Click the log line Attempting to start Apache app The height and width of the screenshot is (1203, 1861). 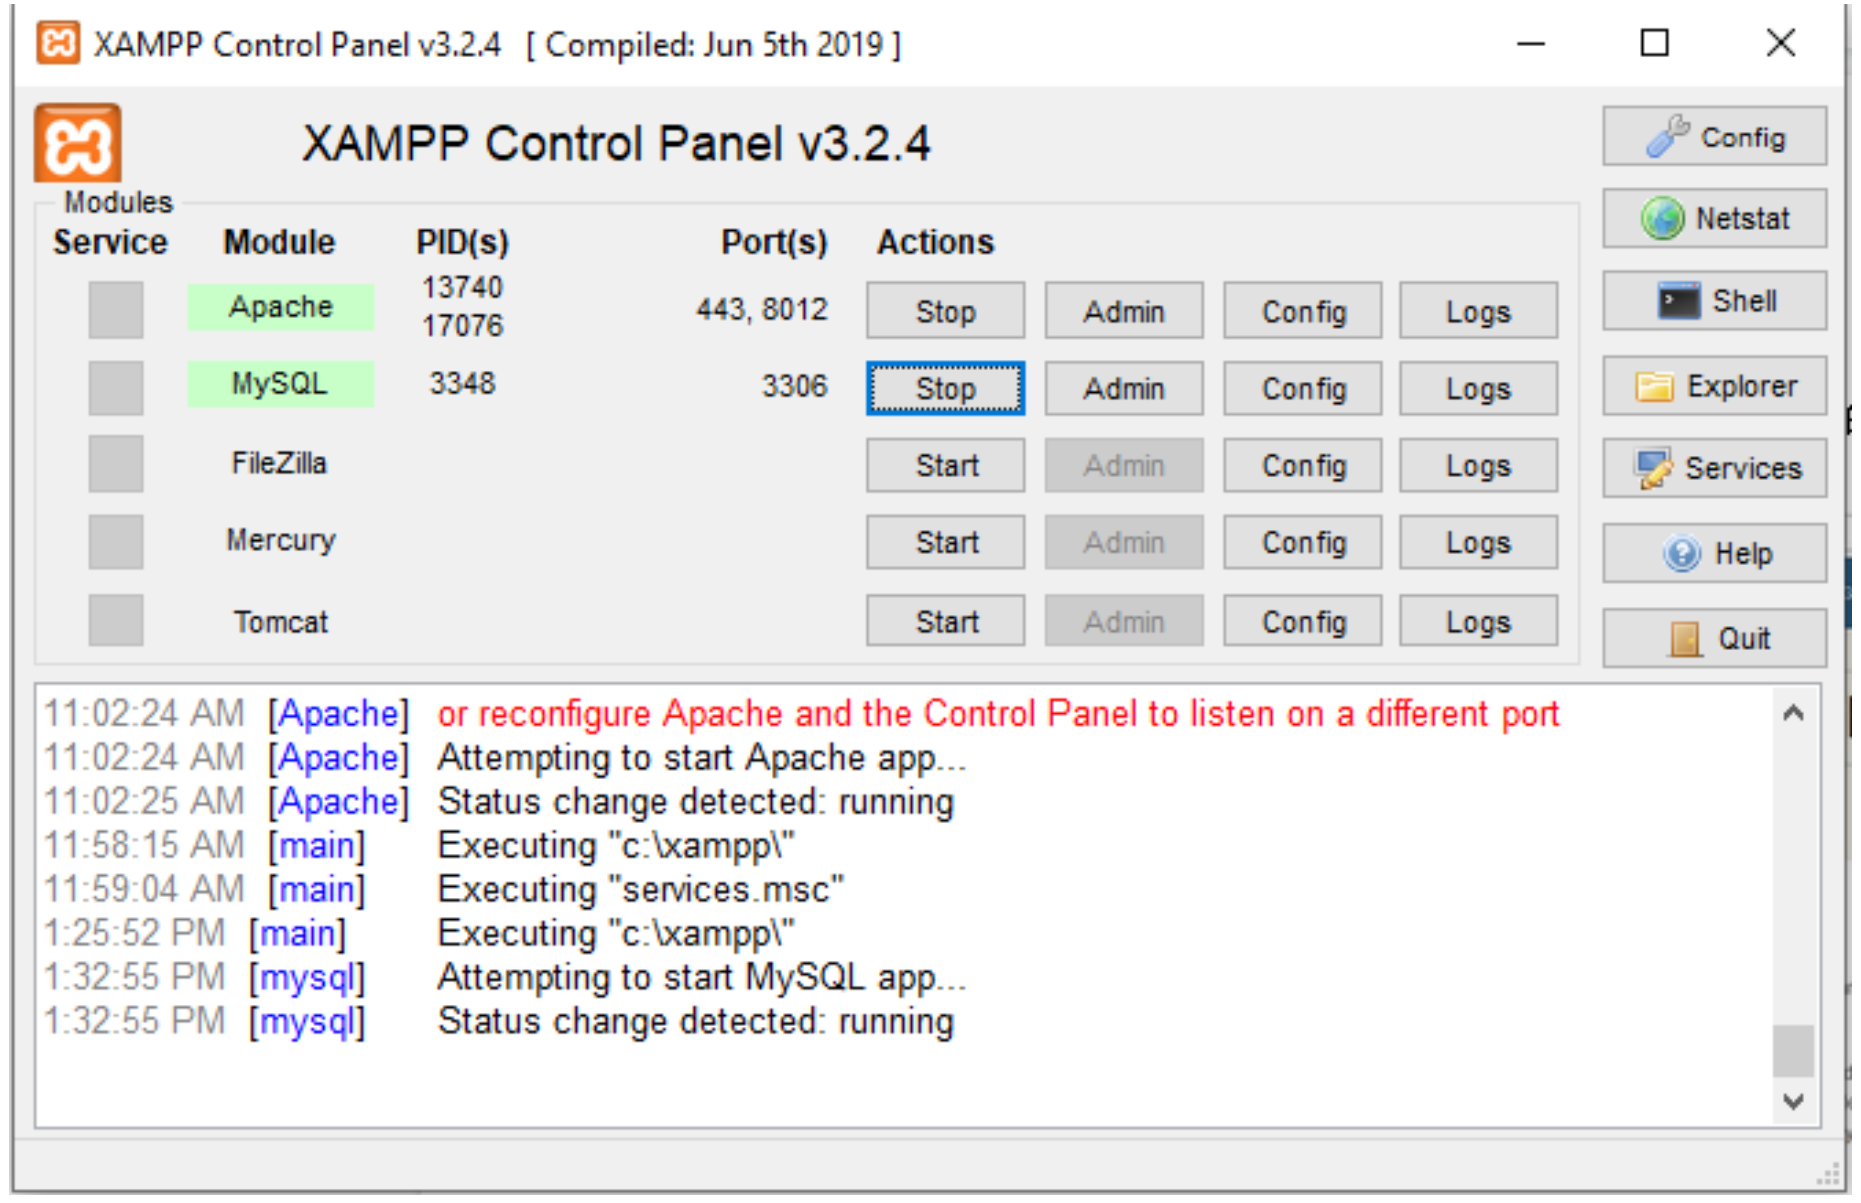pos(702,757)
